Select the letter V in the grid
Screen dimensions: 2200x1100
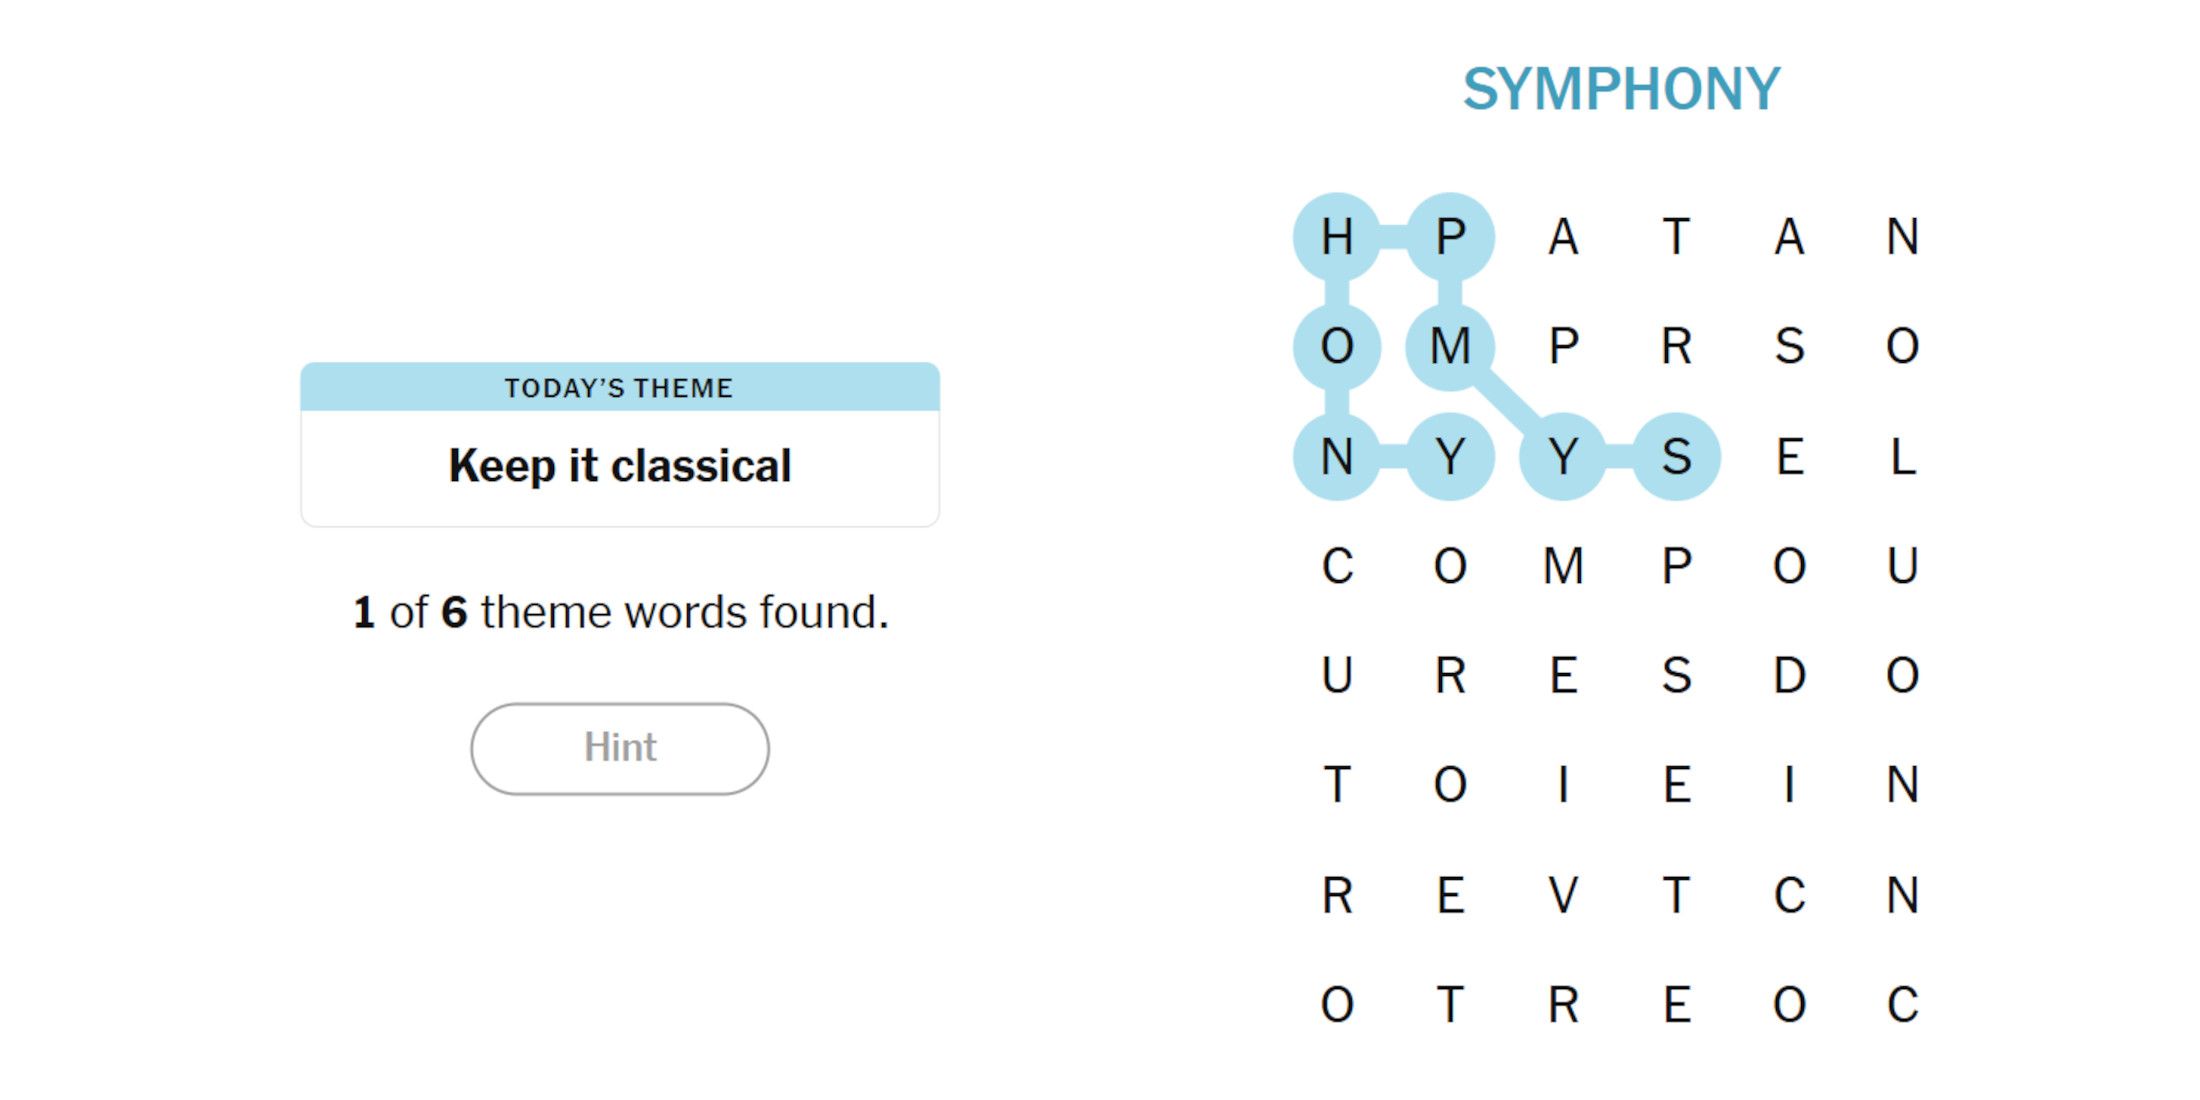click(1564, 895)
